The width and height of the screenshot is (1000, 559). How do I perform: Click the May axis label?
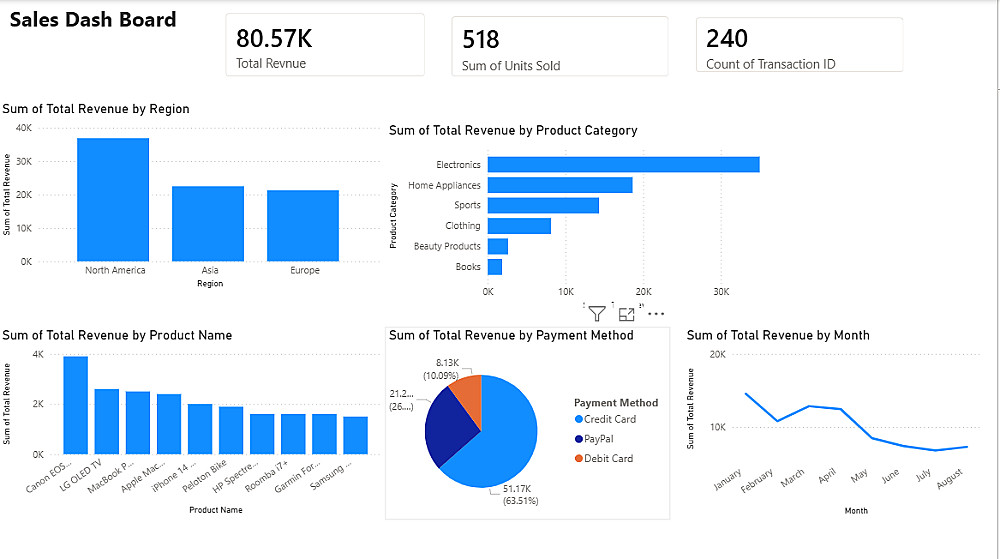coord(859,476)
